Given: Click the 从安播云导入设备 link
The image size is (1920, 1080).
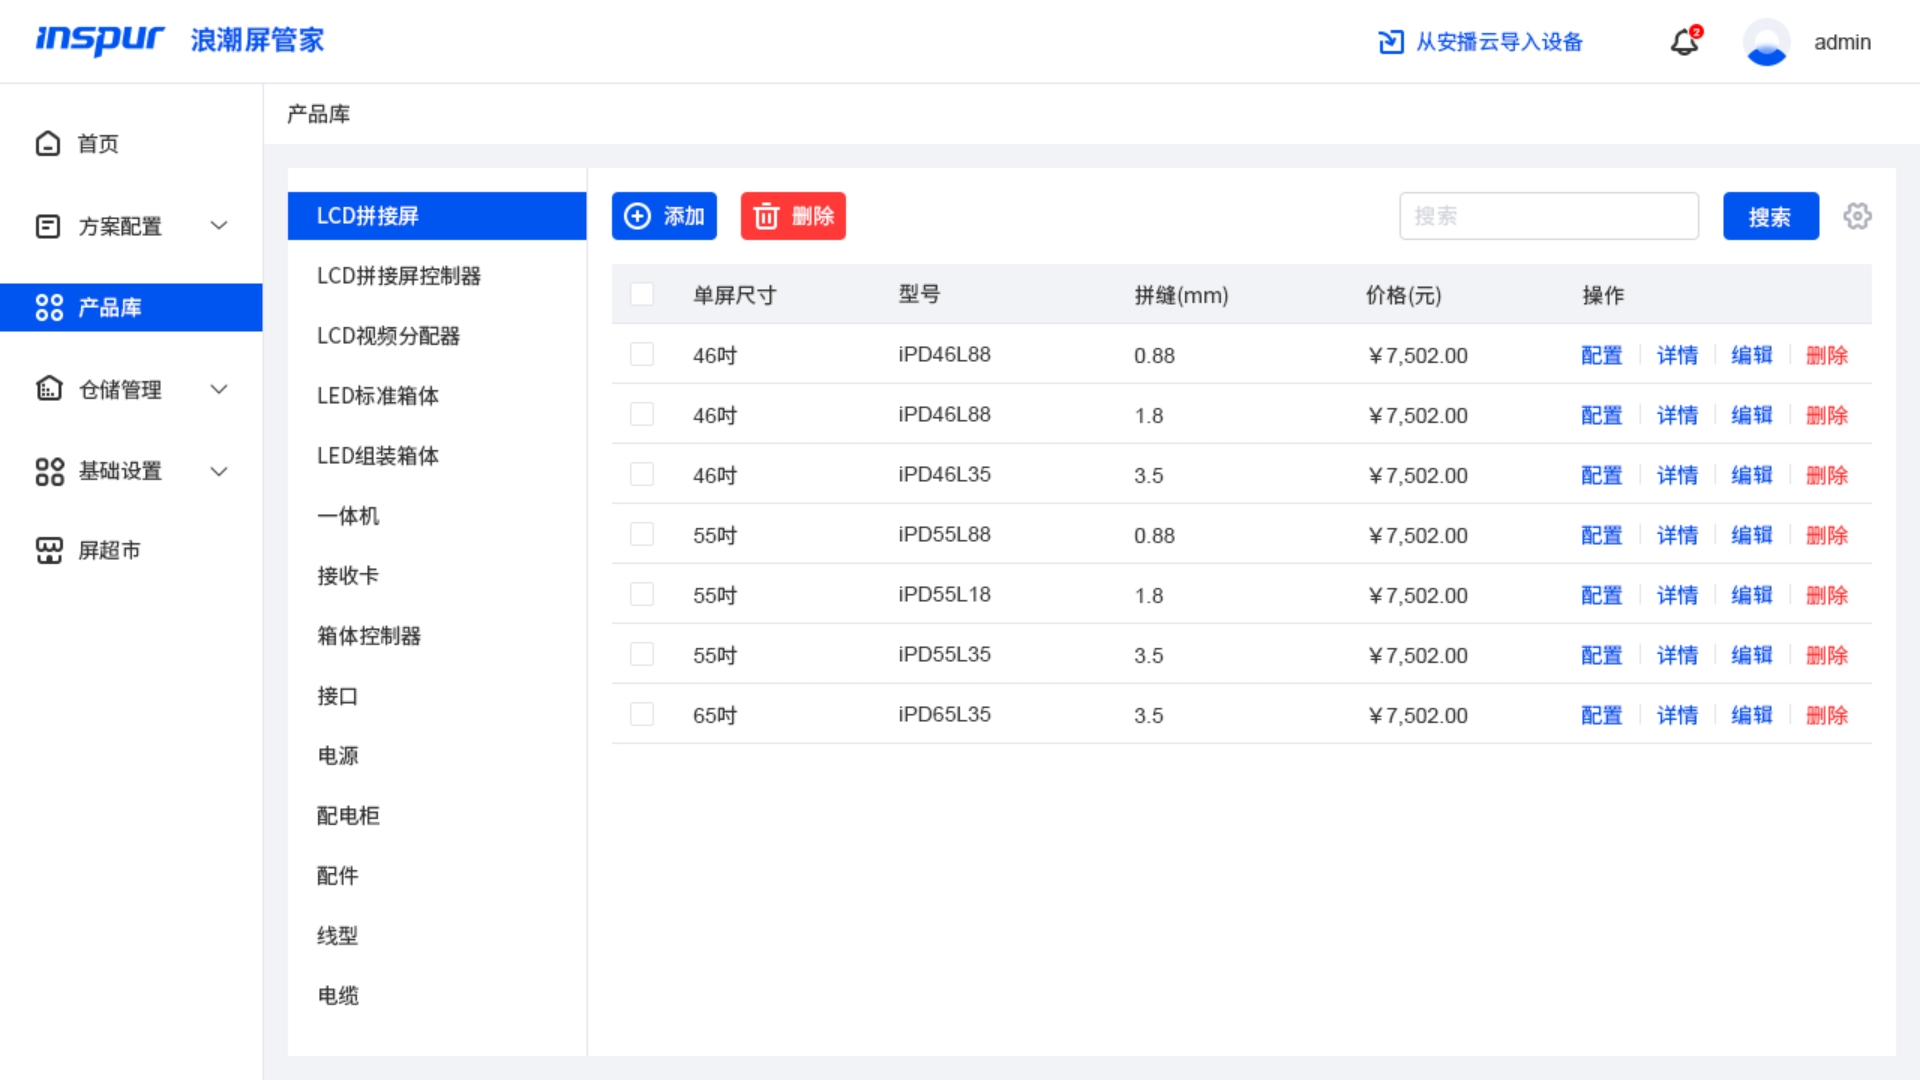Looking at the screenshot, I should 1499,42.
